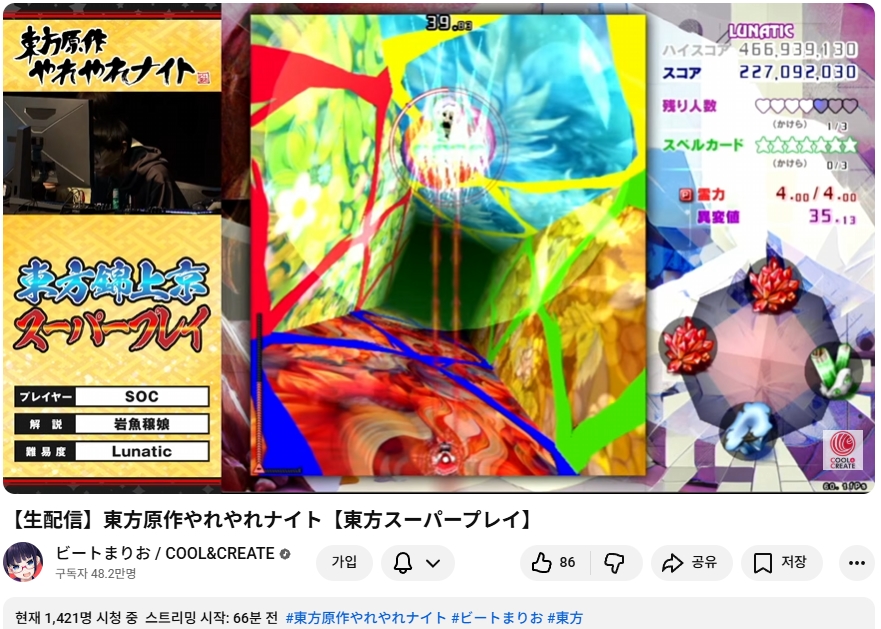Like the video with 86 likes

pyautogui.click(x=555, y=562)
